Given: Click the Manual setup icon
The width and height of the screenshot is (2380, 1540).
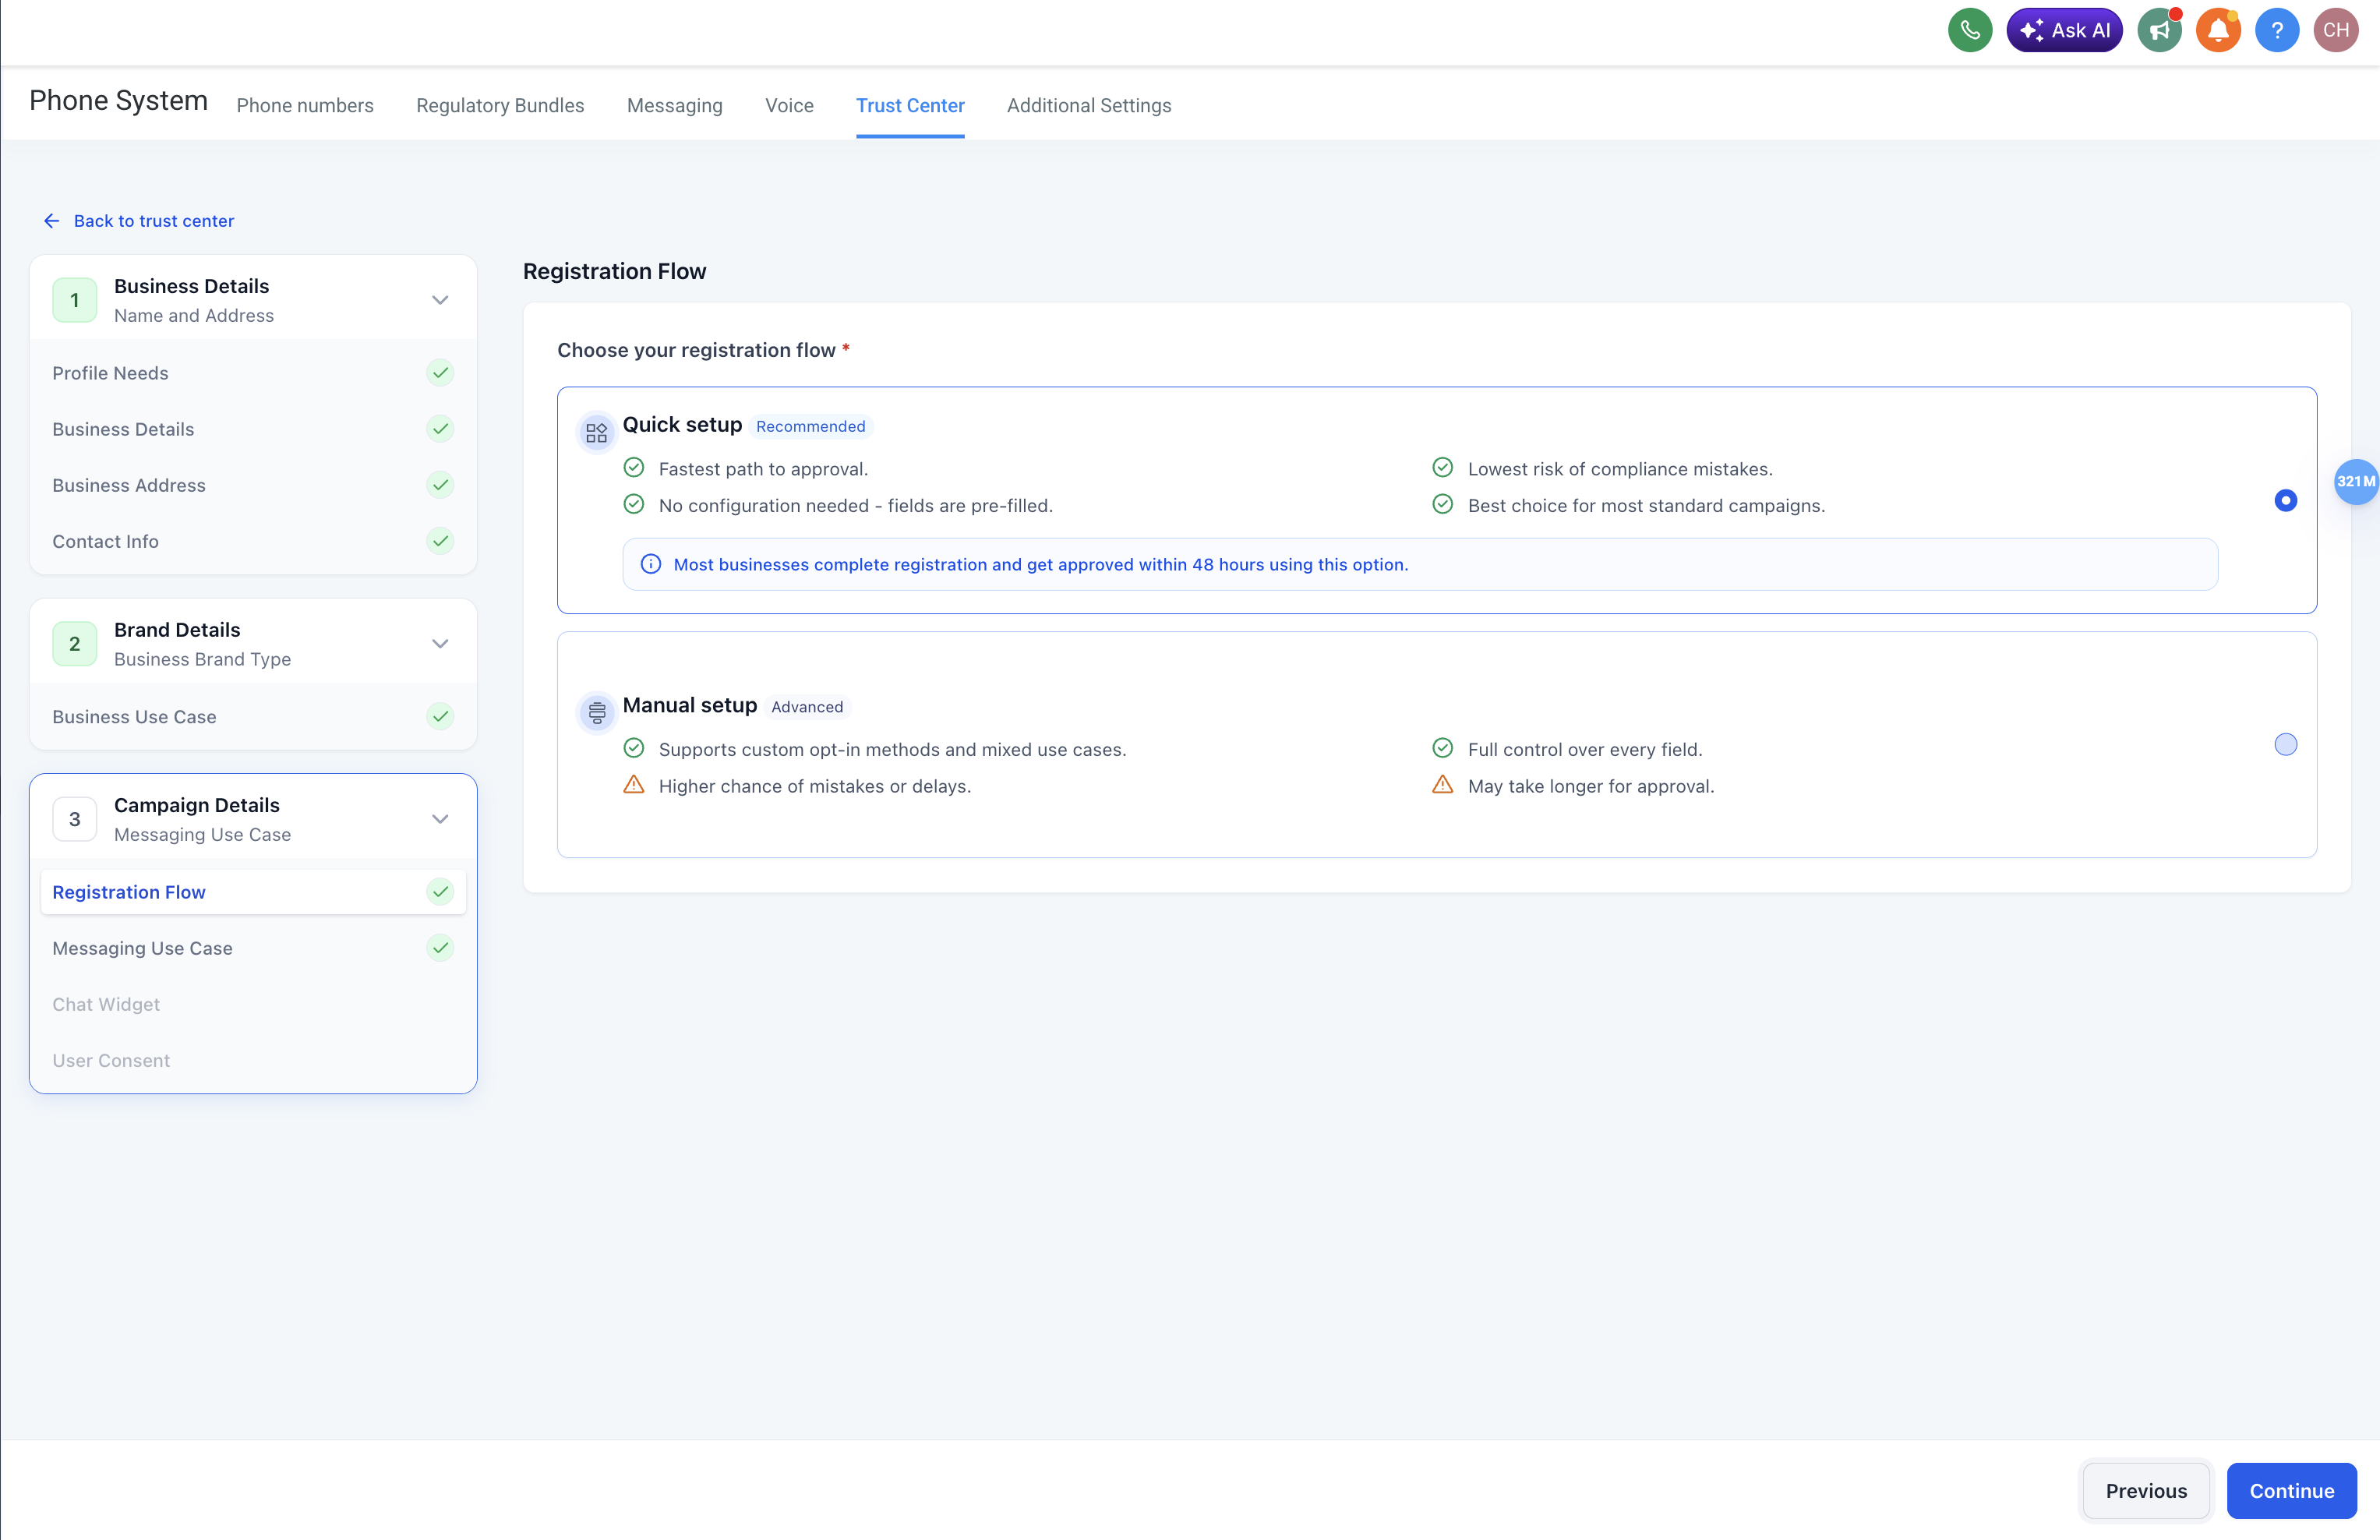Looking at the screenshot, I should tap(597, 712).
